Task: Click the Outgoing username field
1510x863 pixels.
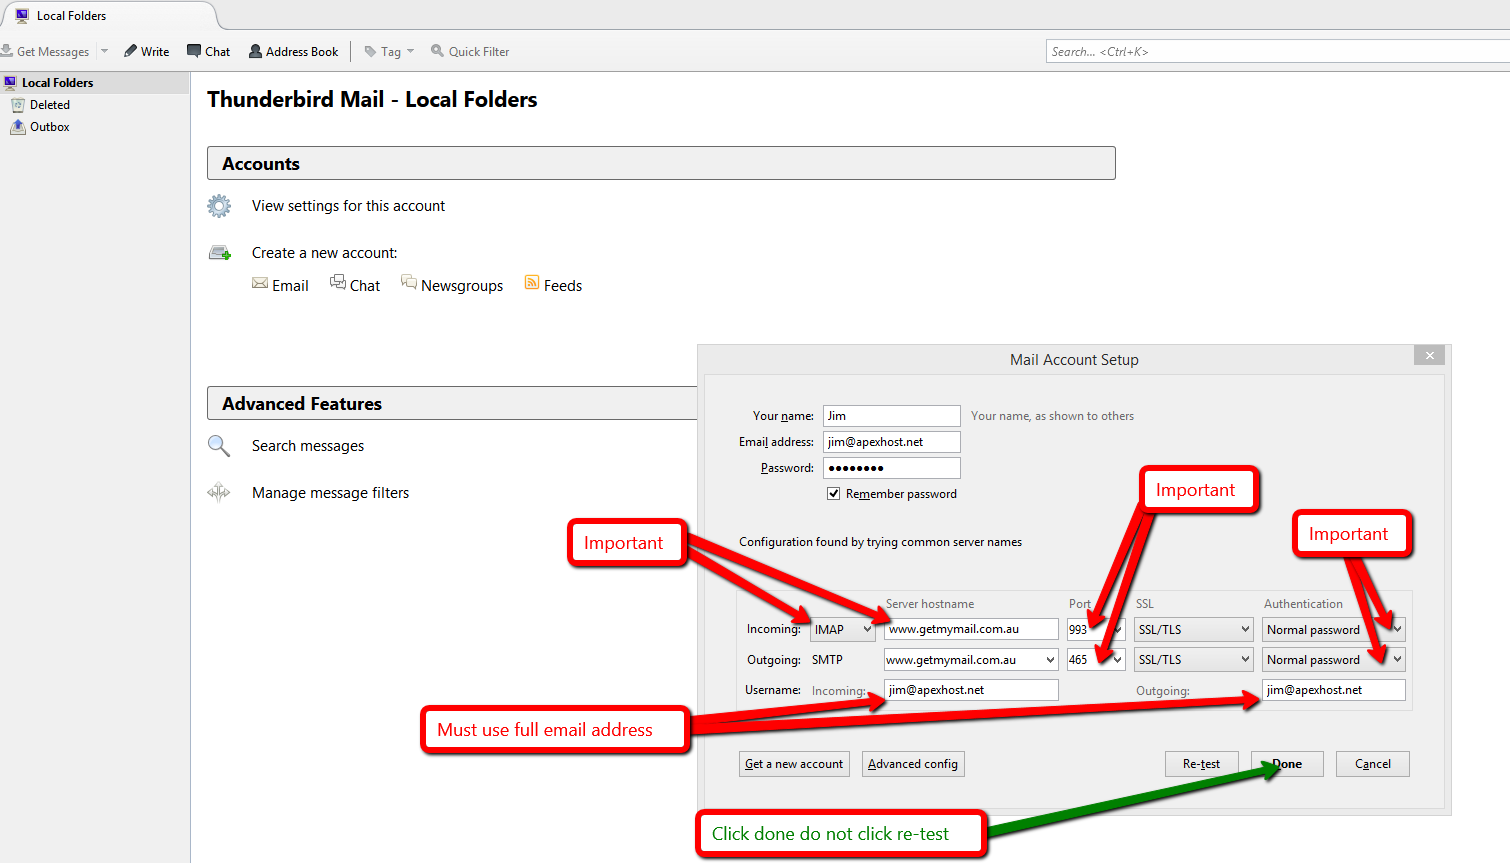Action: pyautogui.click(x=1334, y=690)
